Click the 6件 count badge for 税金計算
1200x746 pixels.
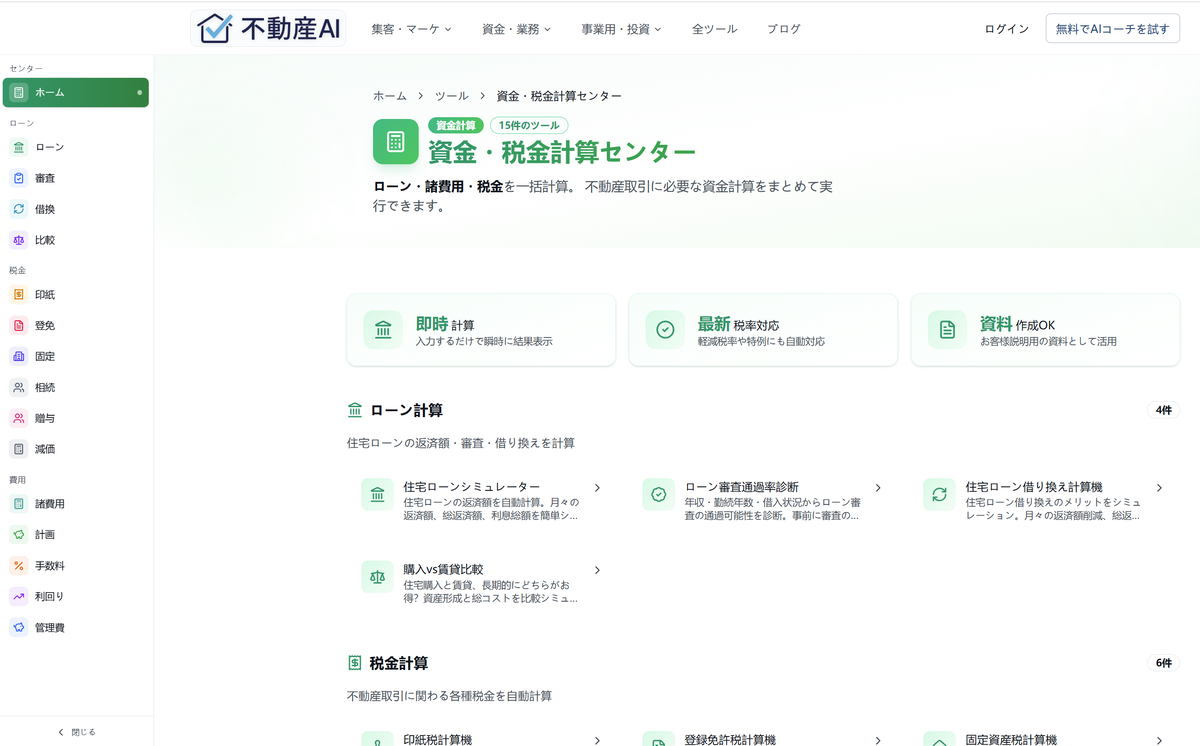(1163, 663)
